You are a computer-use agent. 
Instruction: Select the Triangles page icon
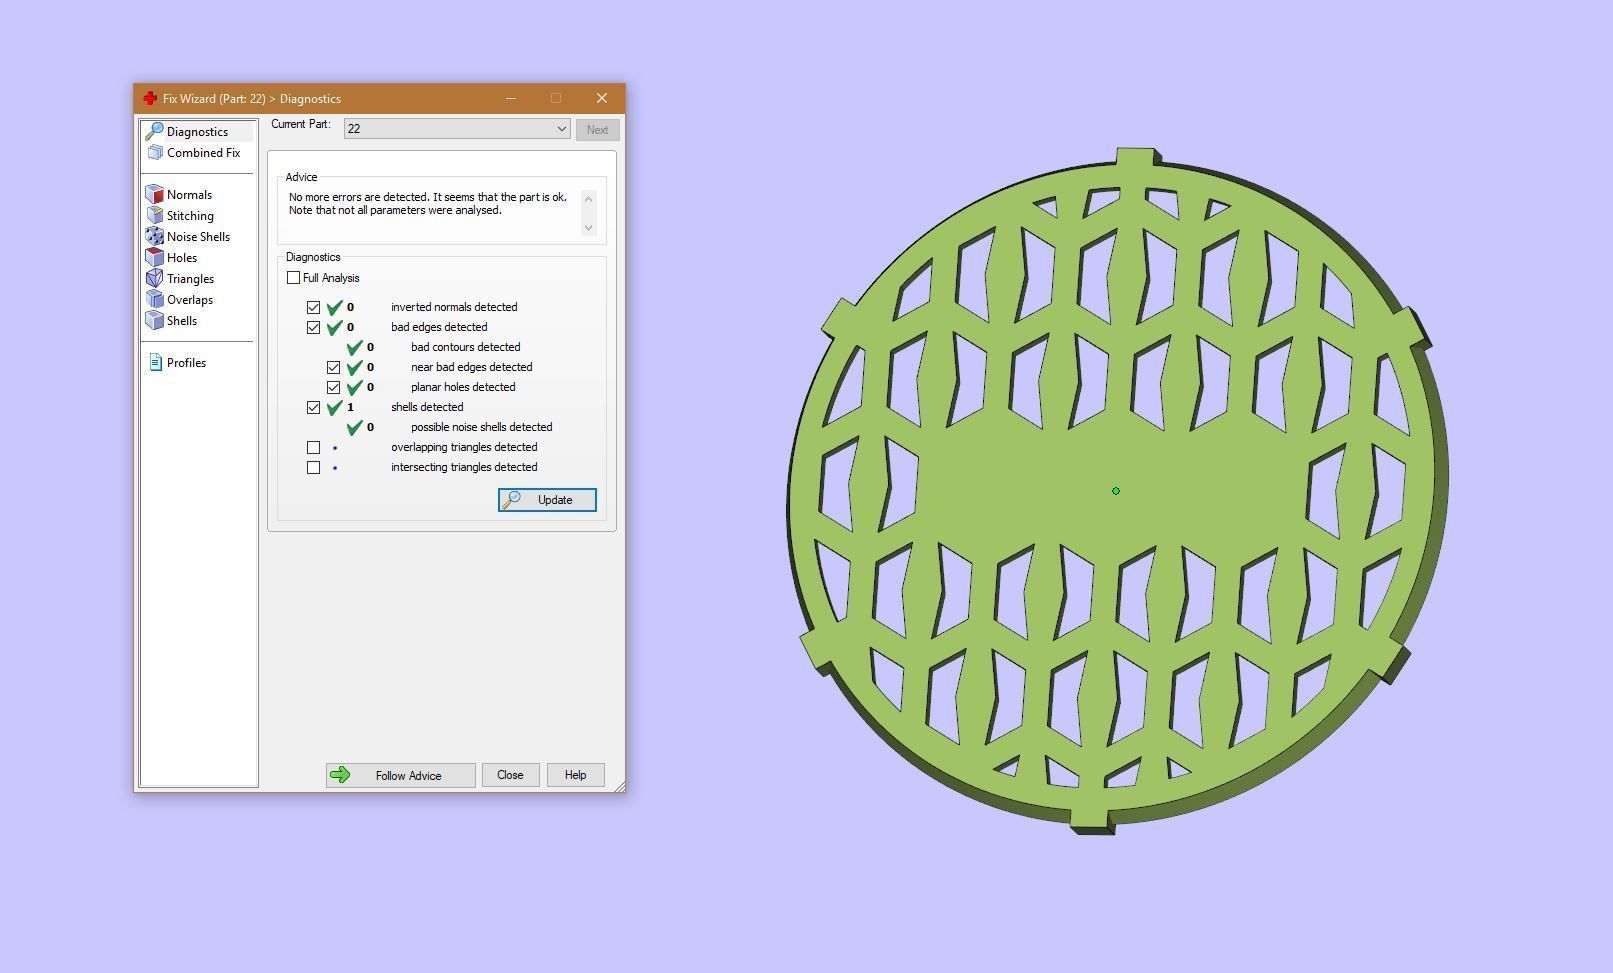(x=154, y=279)
